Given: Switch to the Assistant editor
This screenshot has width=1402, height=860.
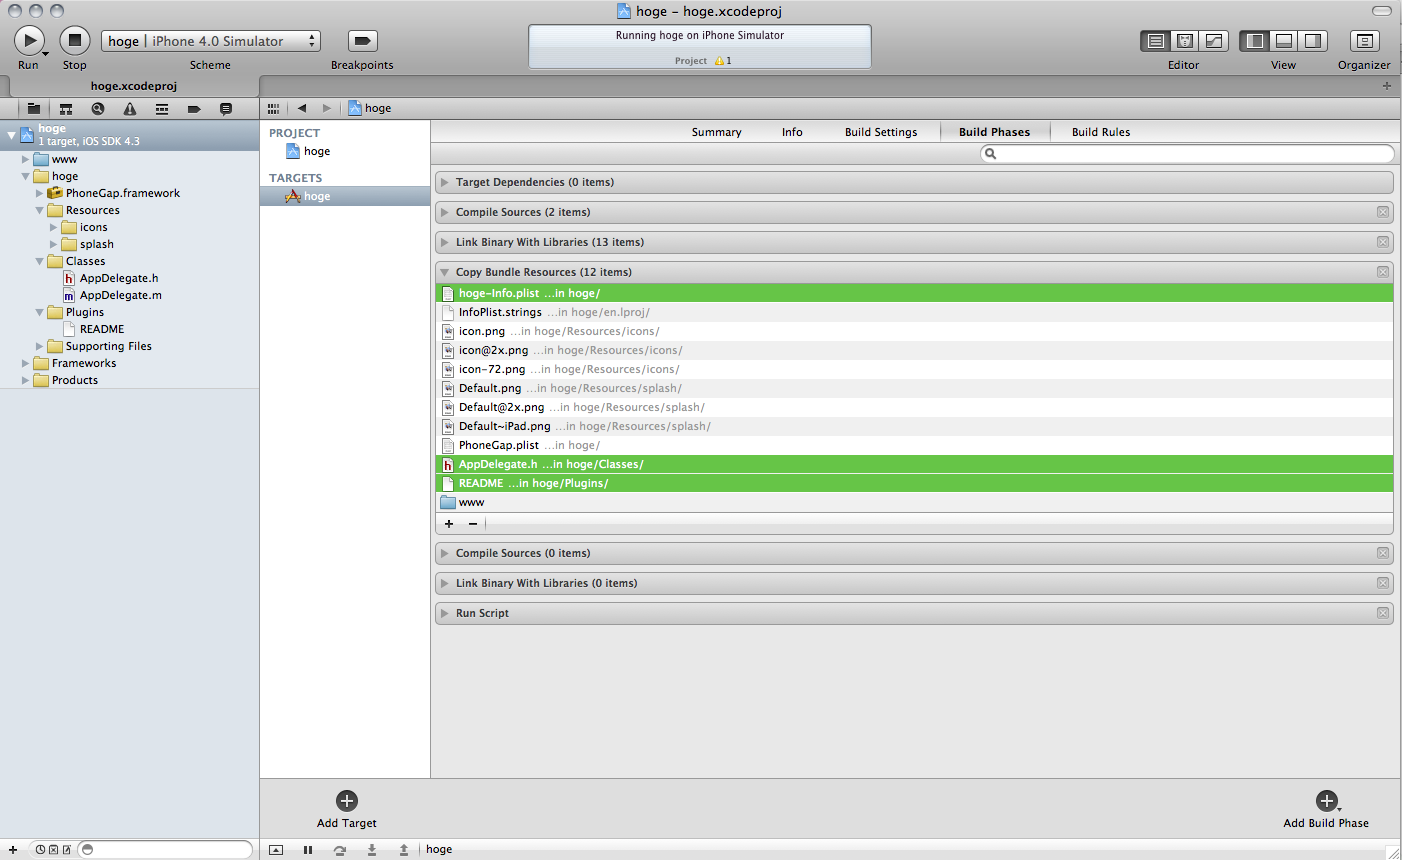Looking at the screenshot, I should coord(1184,41).
